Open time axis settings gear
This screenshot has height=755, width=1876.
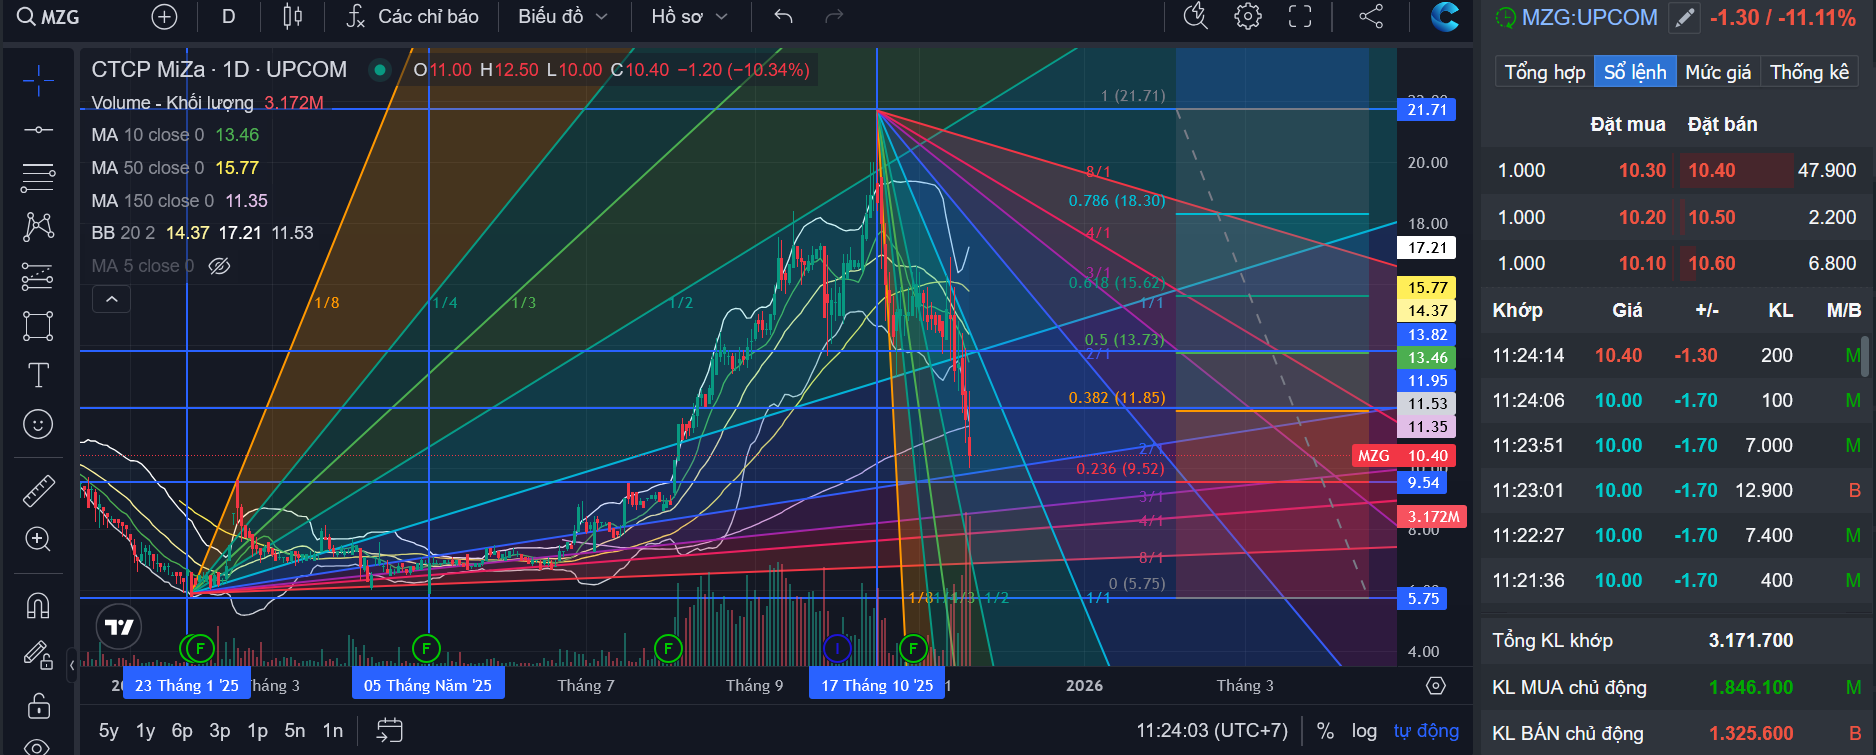1436,686
